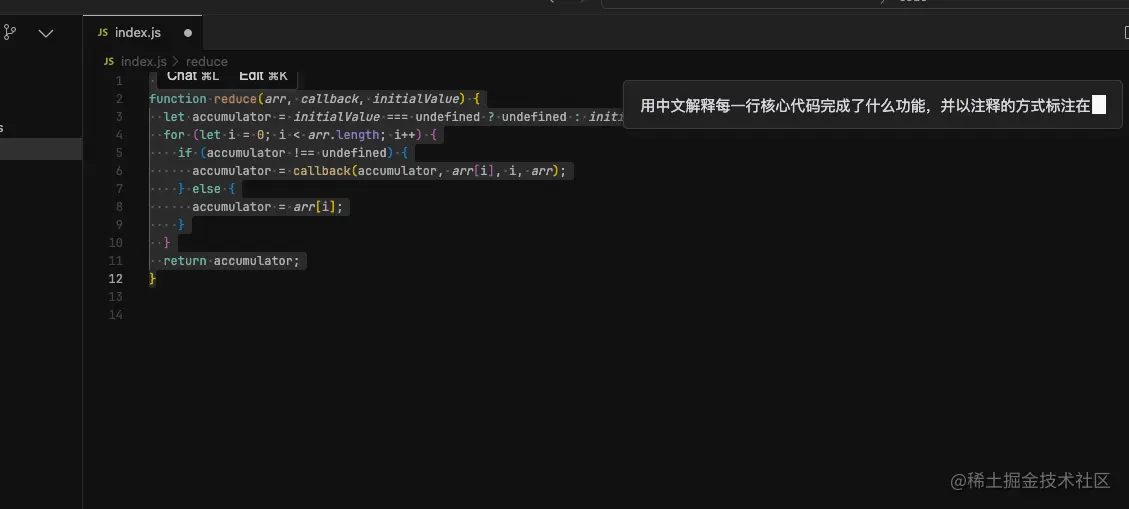Screen dimensions: 1129x509
Task: Click the JS file icon in tab
Action: (x=103, y=33)
